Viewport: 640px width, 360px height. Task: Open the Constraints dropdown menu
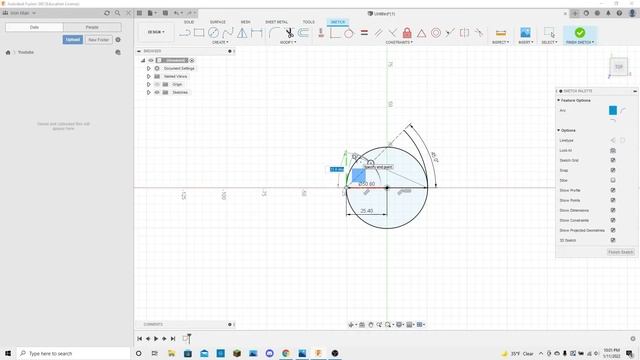click(399, 42)
